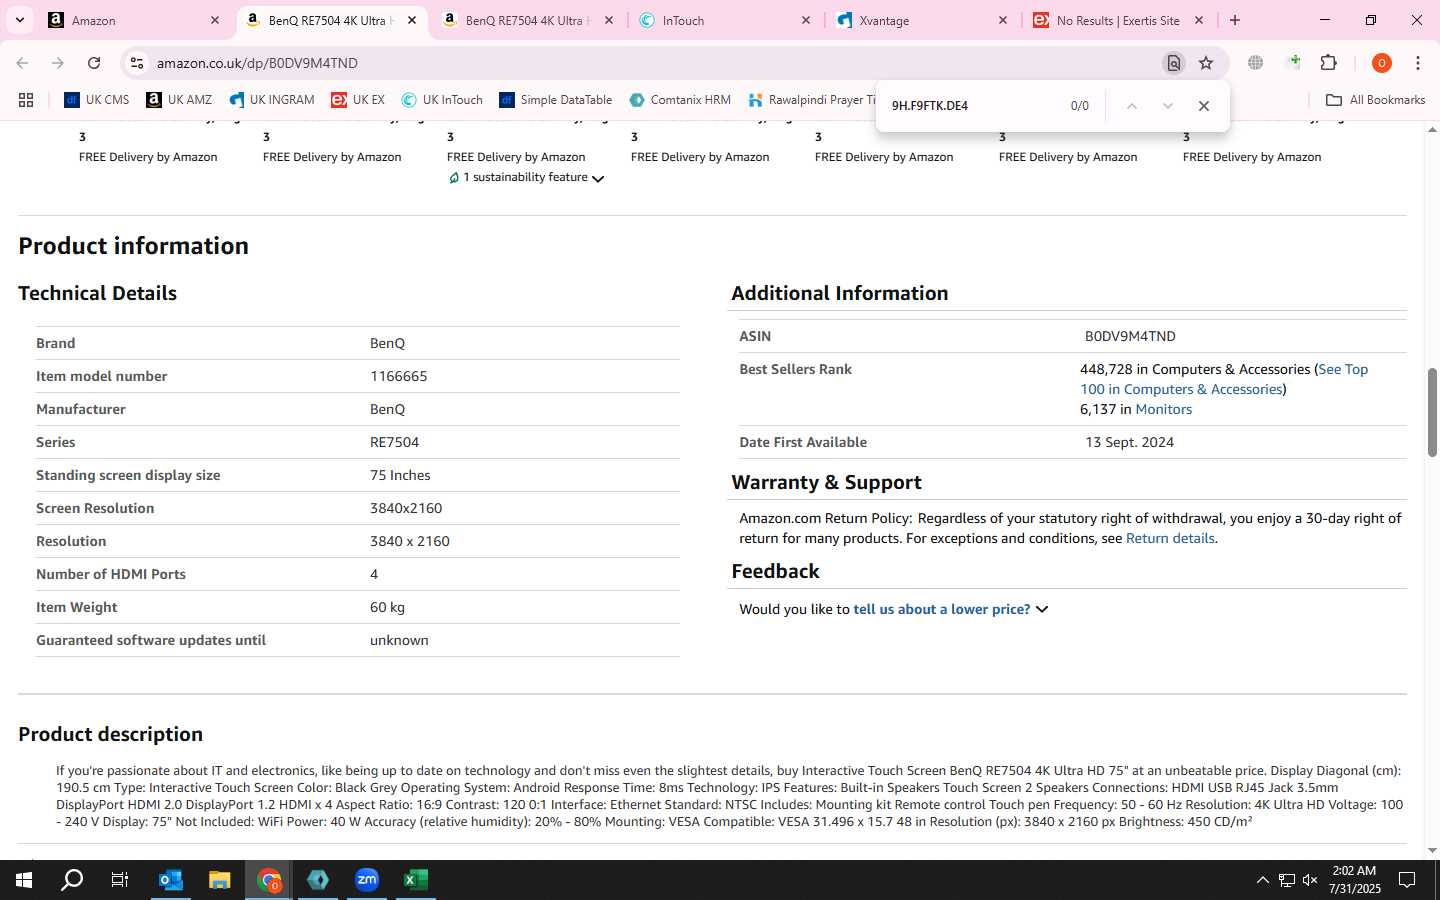Select the item weight 60 kg

click(387, 607)
